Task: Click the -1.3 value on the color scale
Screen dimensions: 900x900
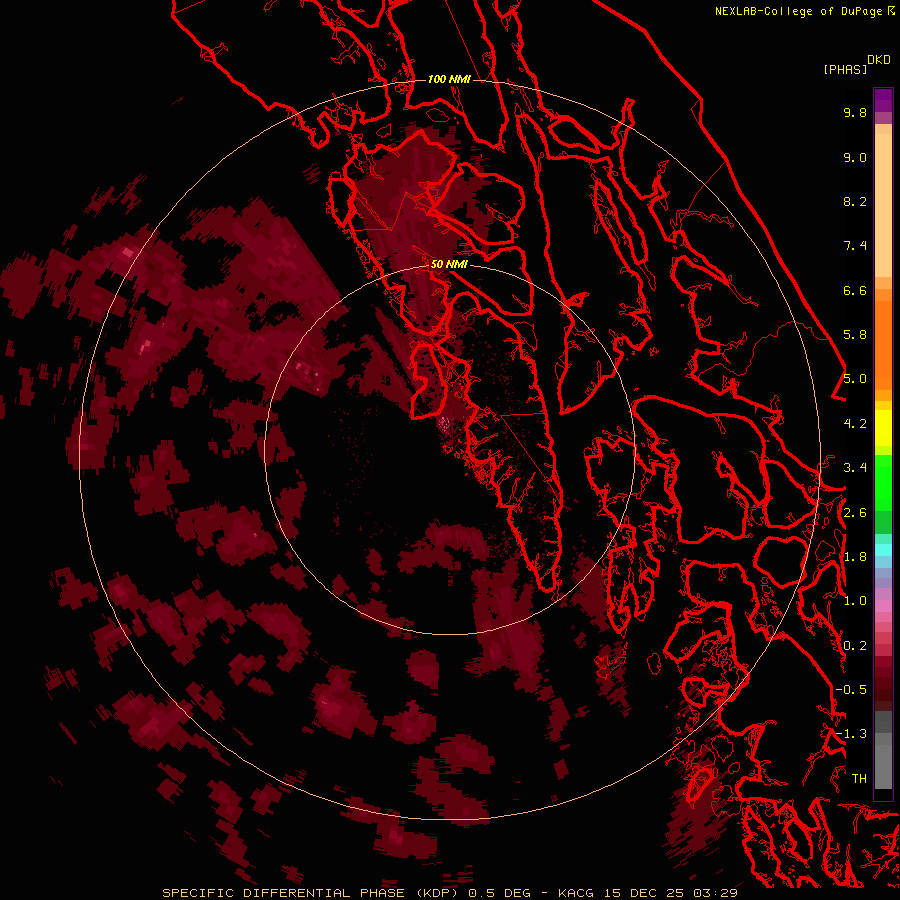Action: (x=851, y=734)
